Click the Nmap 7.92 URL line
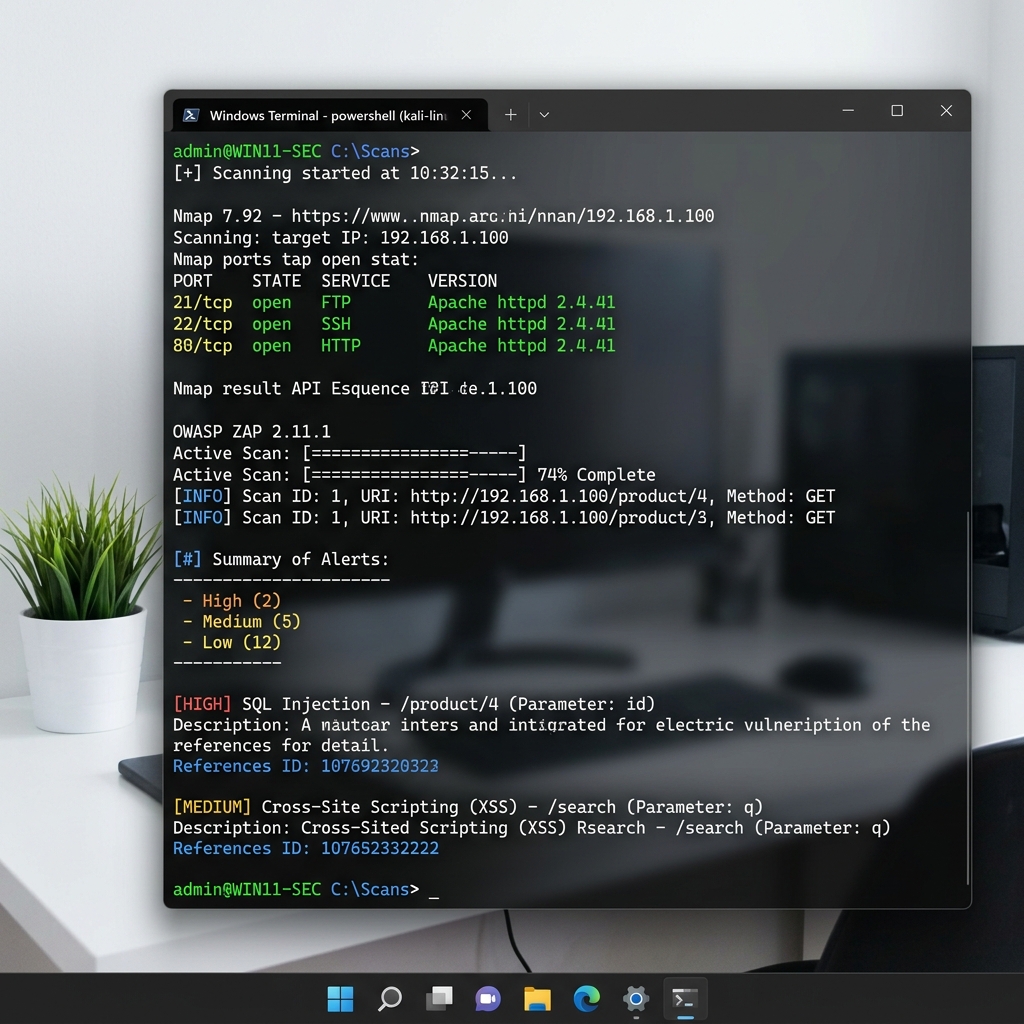Viewport: 1024px width, 1024px height. pos(443,216)
